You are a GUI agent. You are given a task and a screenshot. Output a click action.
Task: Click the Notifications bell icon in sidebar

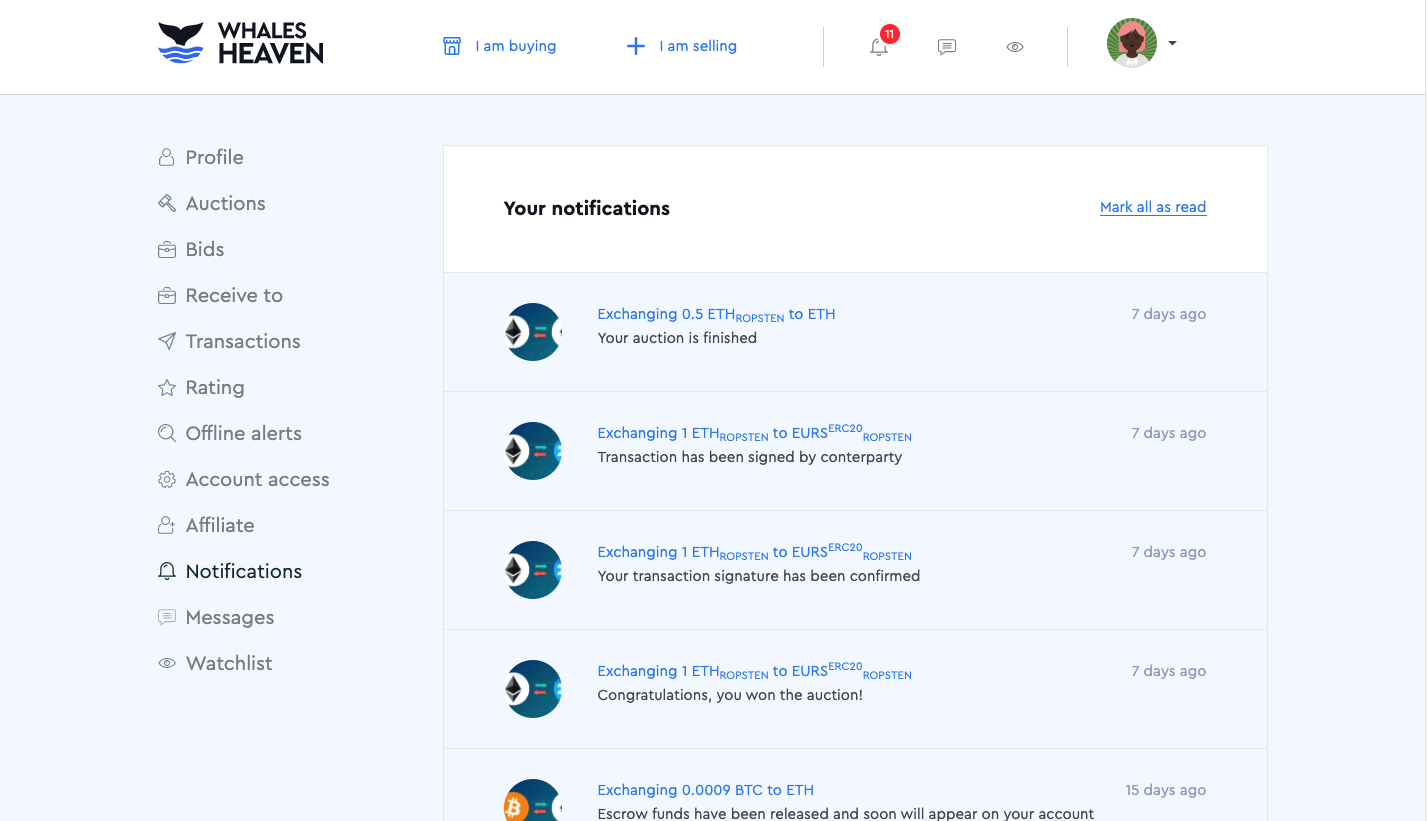pyautogui.click(x=167, y=571)
